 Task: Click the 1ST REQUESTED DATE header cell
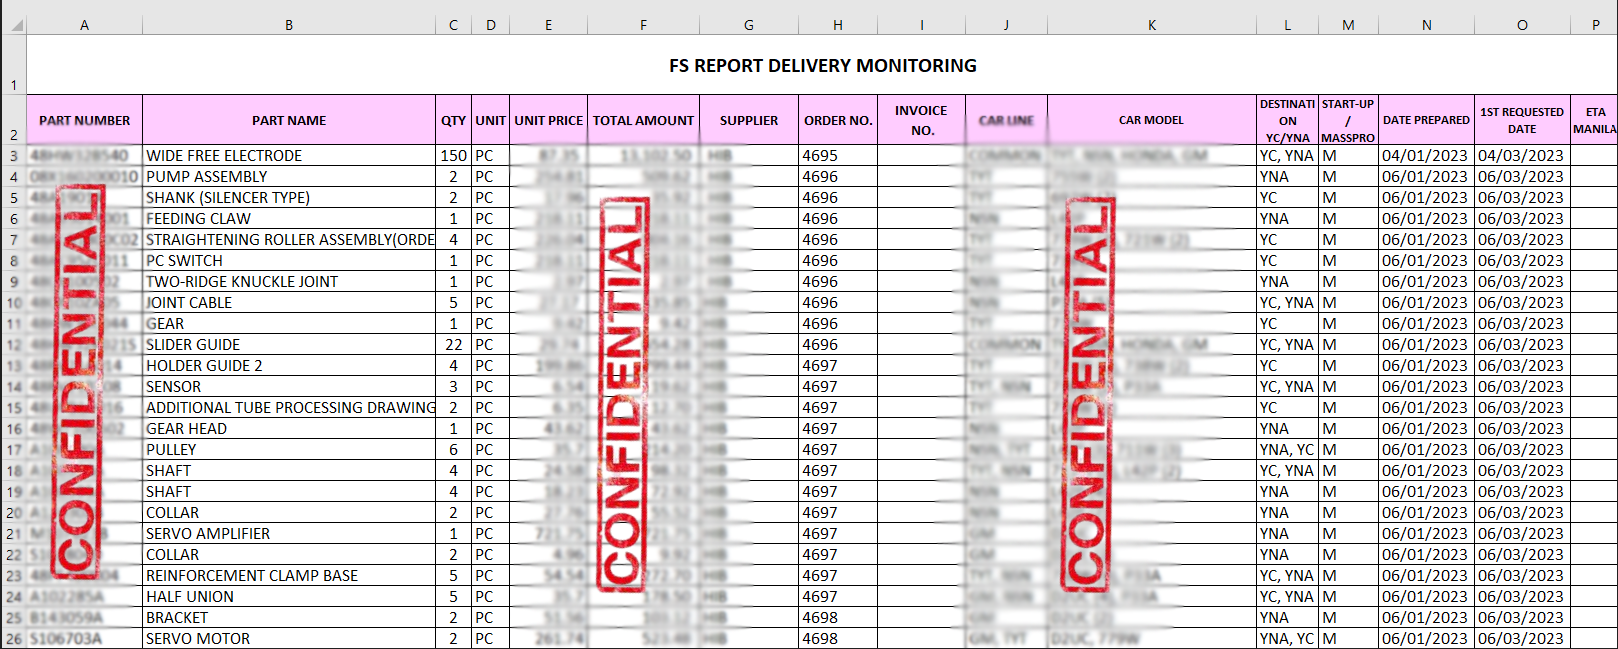tap(1522, 120)
